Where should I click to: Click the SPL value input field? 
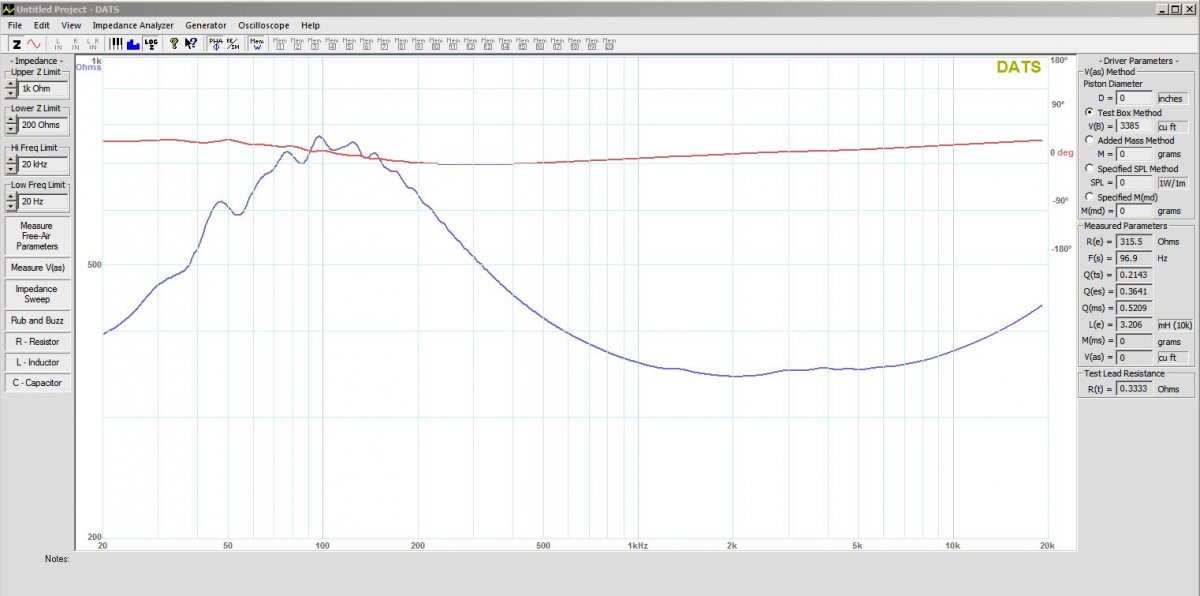(1135, 183)
